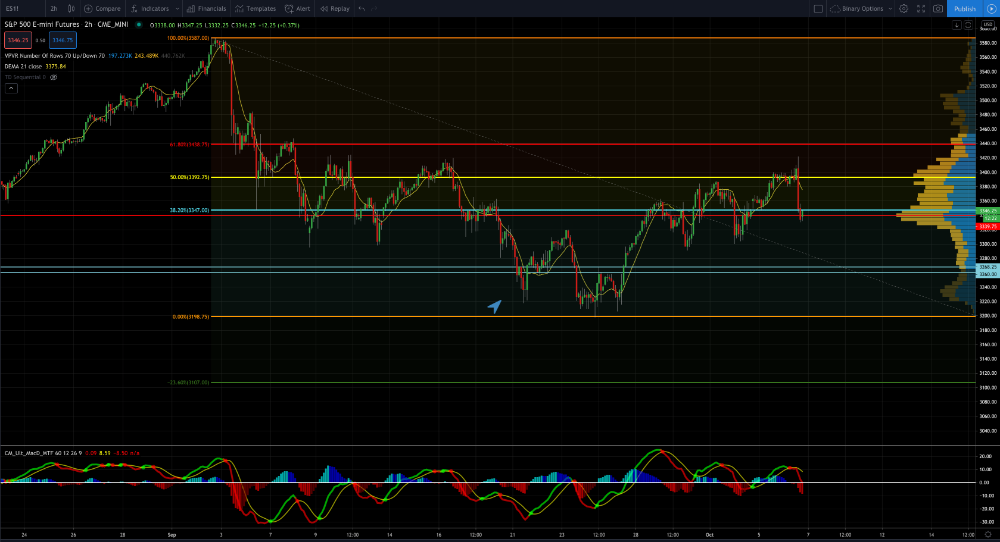Click the cyan 3360.00 price axis label
The height and width of the screenshot is (542, 1000).
tap(987, 274)
